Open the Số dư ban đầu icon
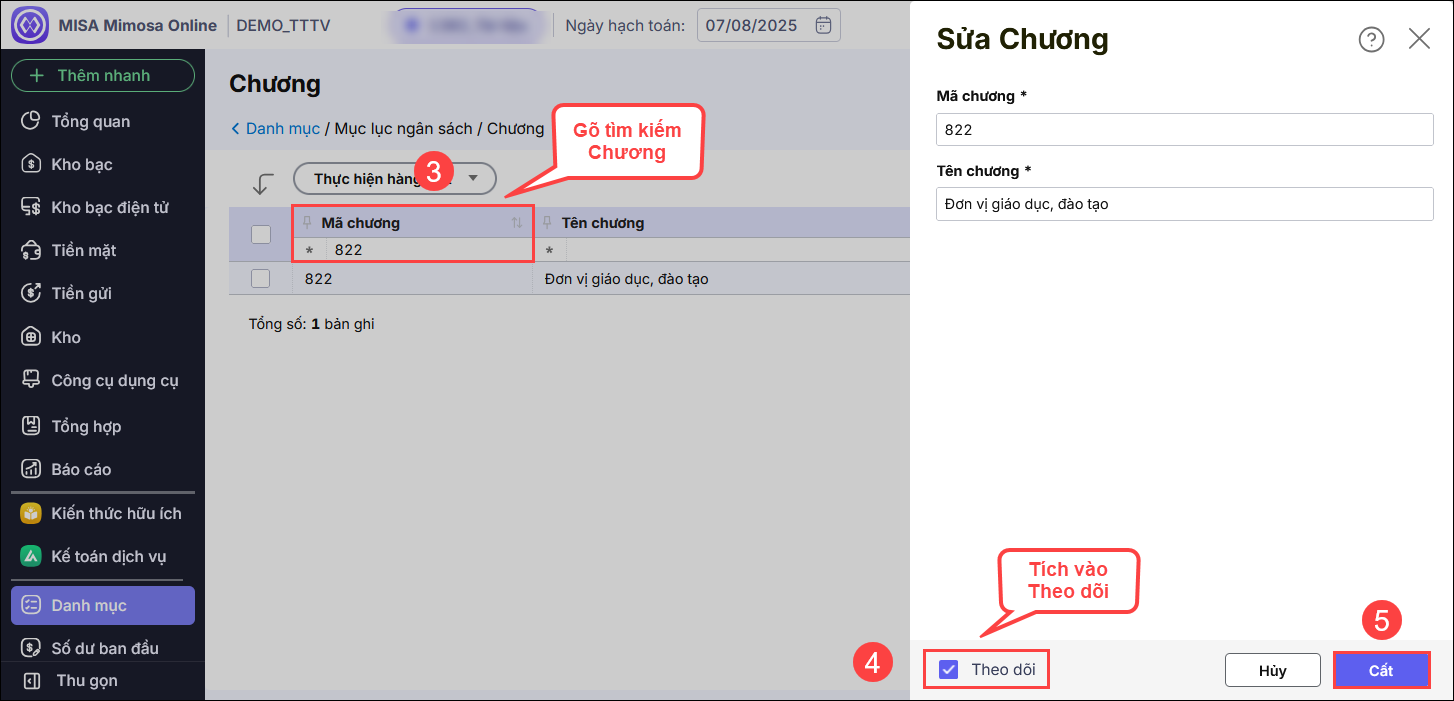This screenshot has height=701, width=1454. (31, 648)
